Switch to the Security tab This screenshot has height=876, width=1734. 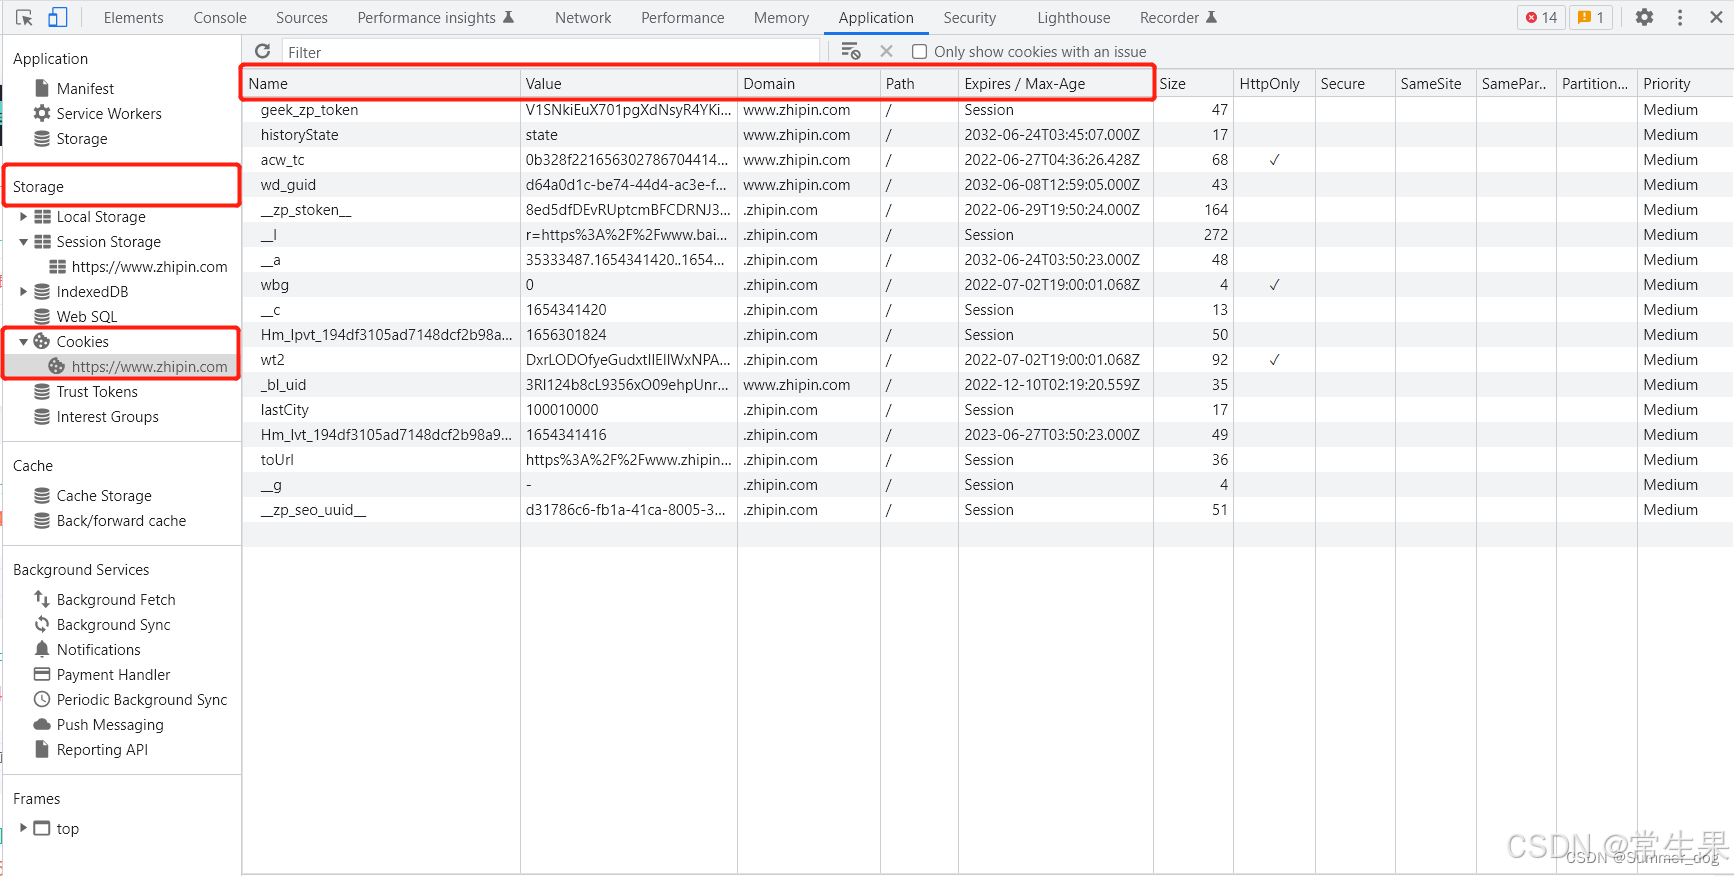(x=969, y=17)
